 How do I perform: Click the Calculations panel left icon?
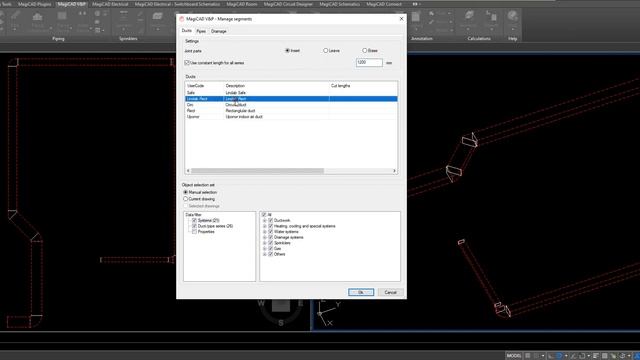[469, 16]
